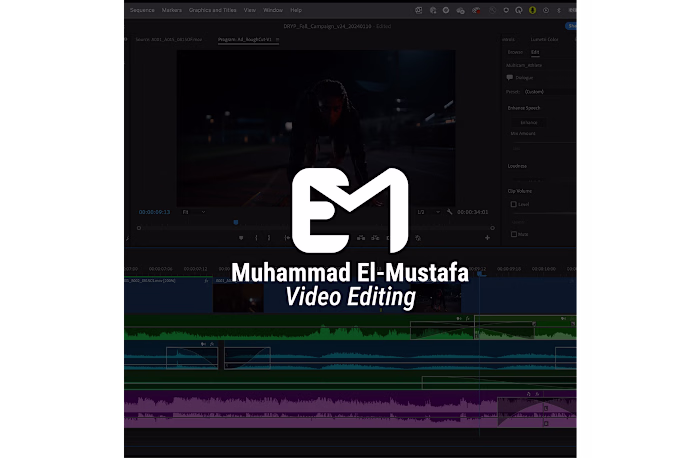Expand the Loudness section

point(517,166)
